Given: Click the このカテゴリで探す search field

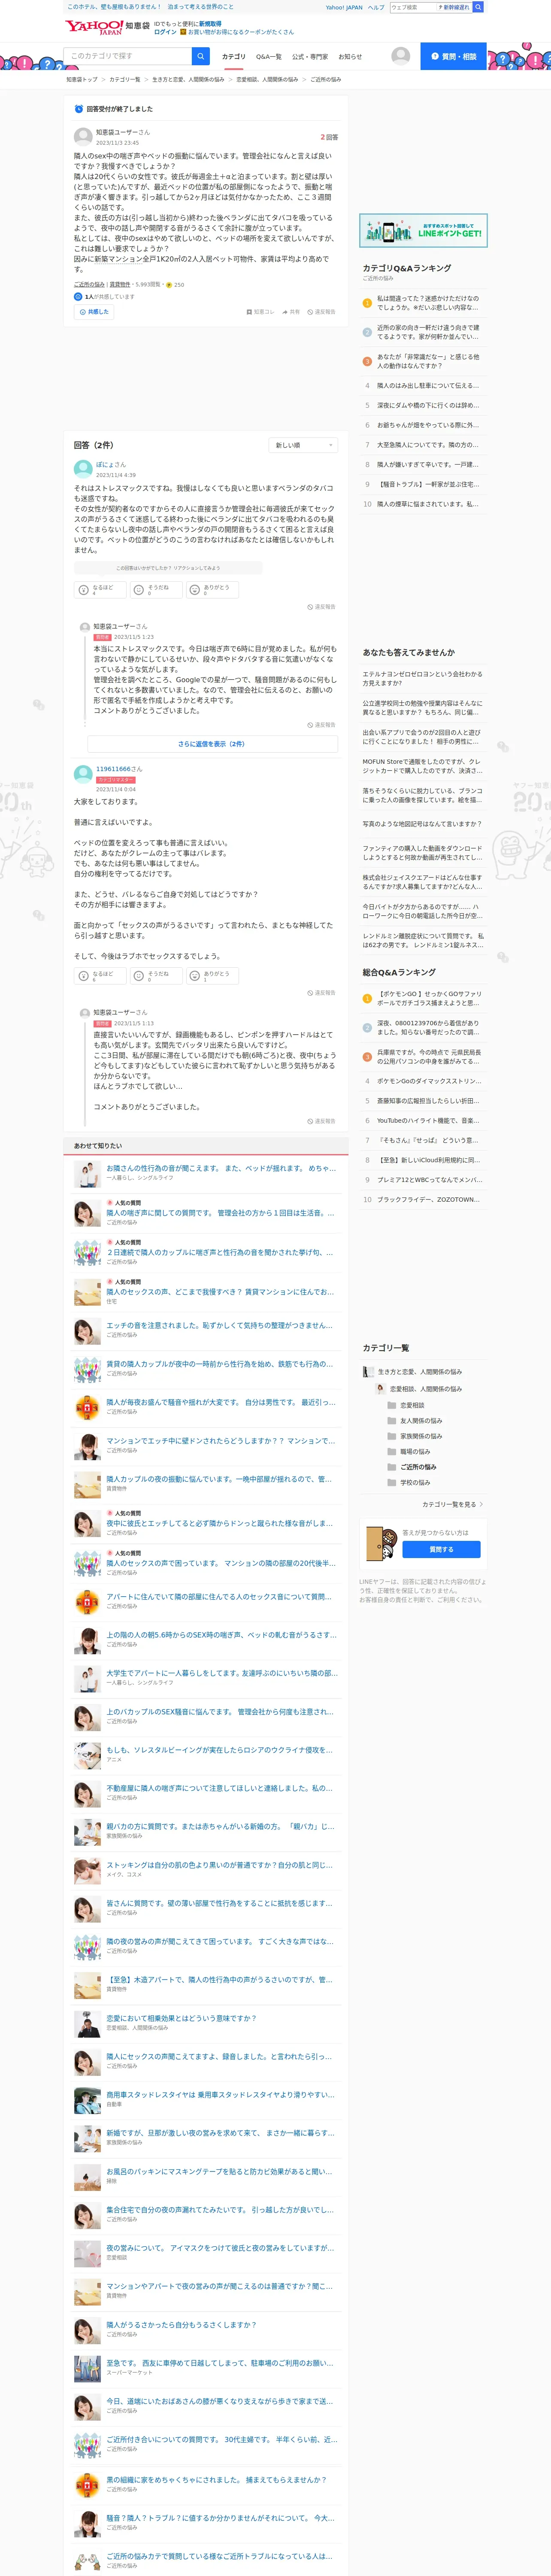Looking at the screenshot, I should [x=128, y=56].
